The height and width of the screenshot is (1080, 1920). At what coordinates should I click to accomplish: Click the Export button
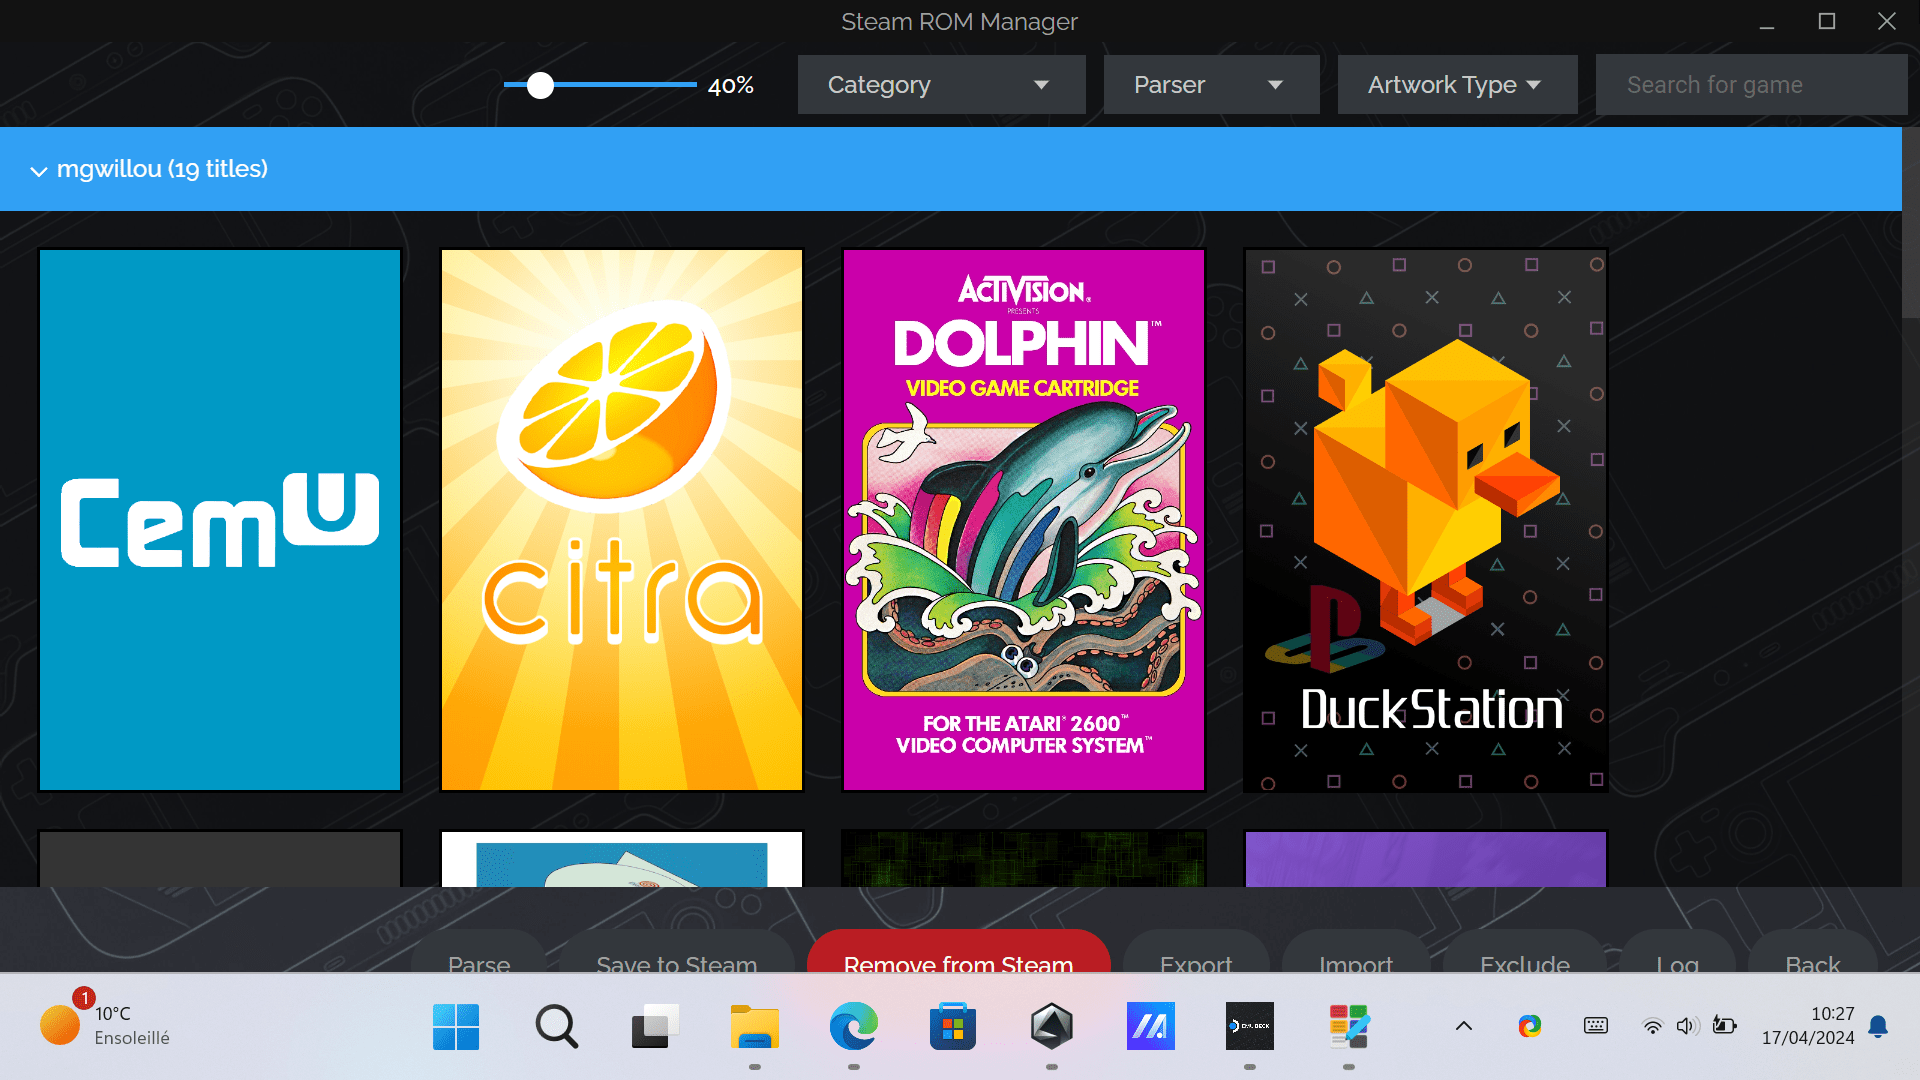pos(1196,952)
